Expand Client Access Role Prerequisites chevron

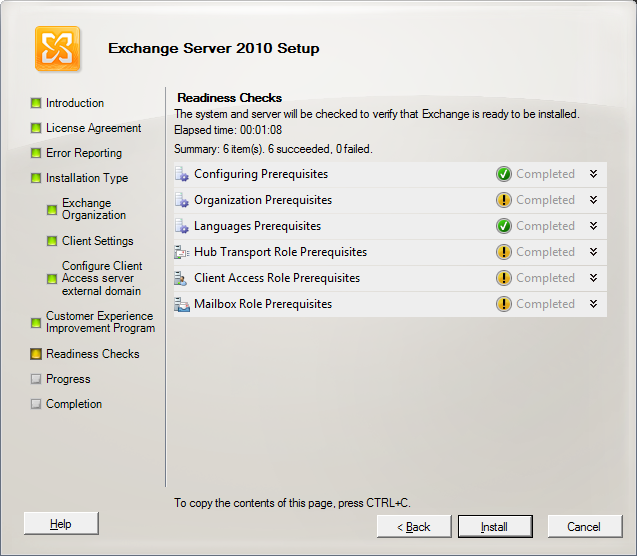[594, 278]
